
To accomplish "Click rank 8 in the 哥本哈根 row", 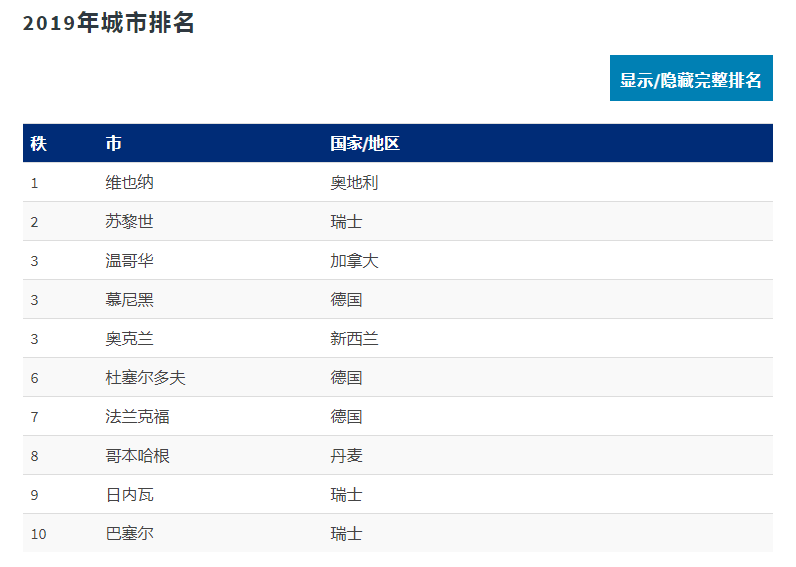I will [x=34, y=456].
